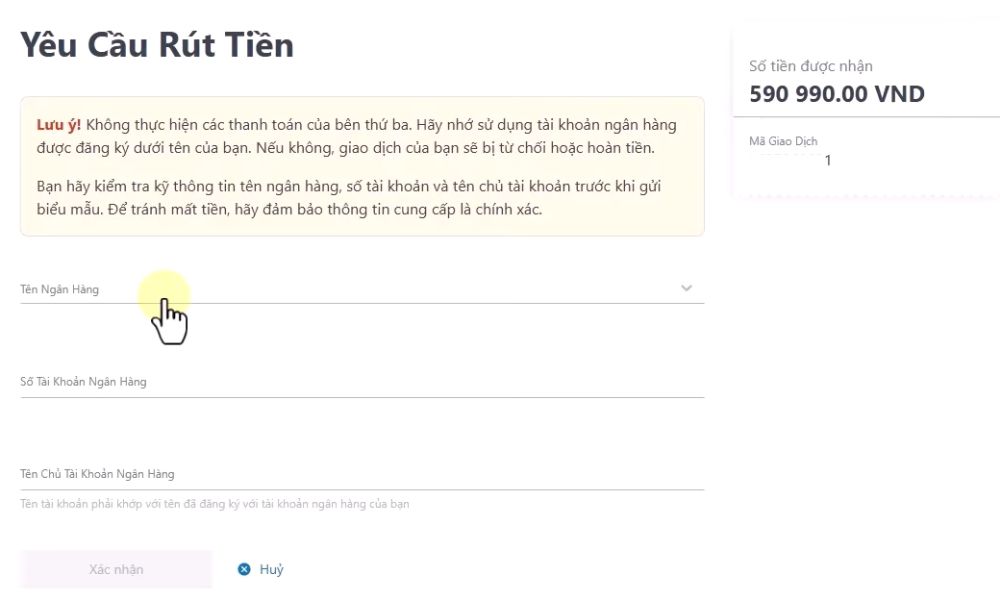
Task: Click the Số tiền được nhận label
Action: [x=811, y=65]
